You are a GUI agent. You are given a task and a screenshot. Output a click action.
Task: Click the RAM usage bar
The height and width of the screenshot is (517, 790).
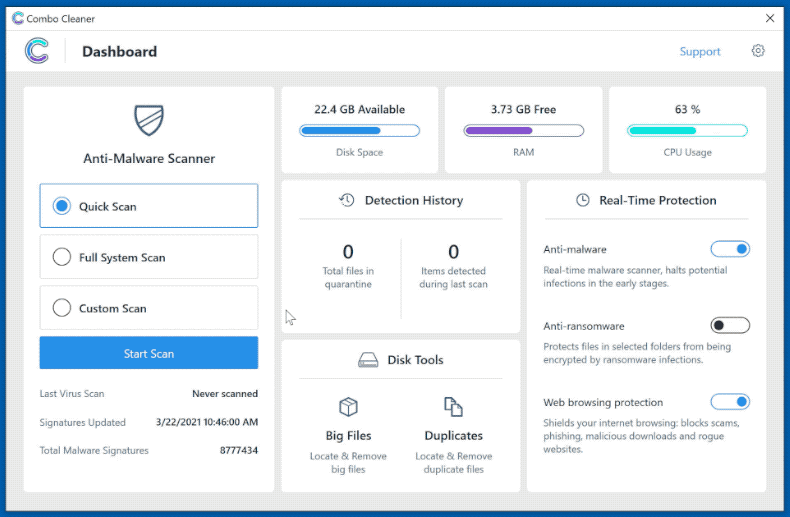coord(523,131)
